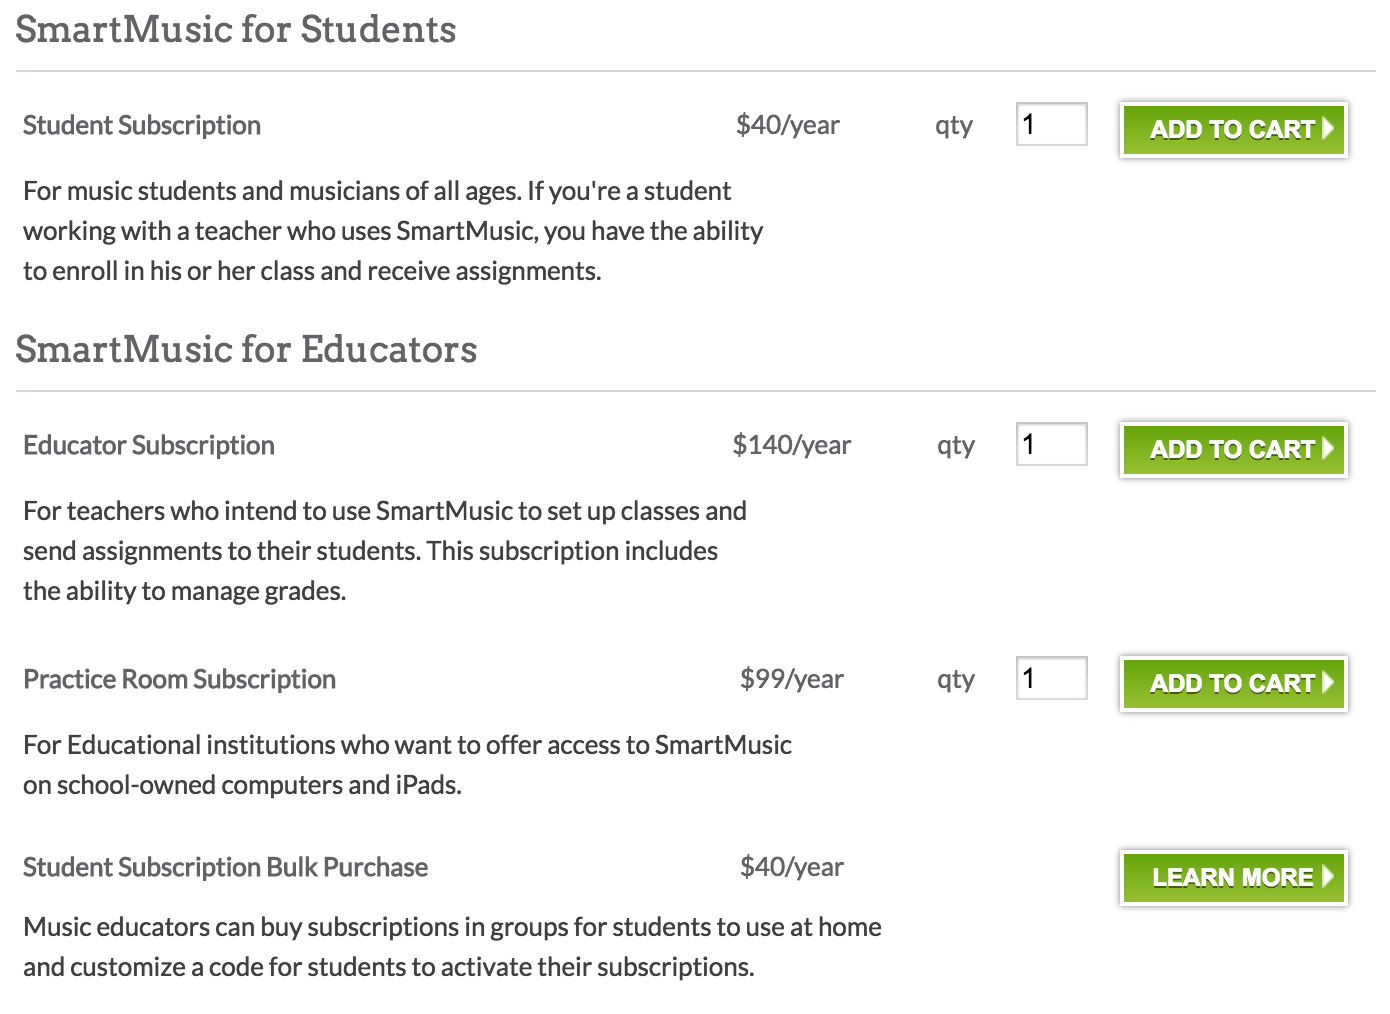Click arrow icon on Student Add to Cart

[x=1328, y=129]
